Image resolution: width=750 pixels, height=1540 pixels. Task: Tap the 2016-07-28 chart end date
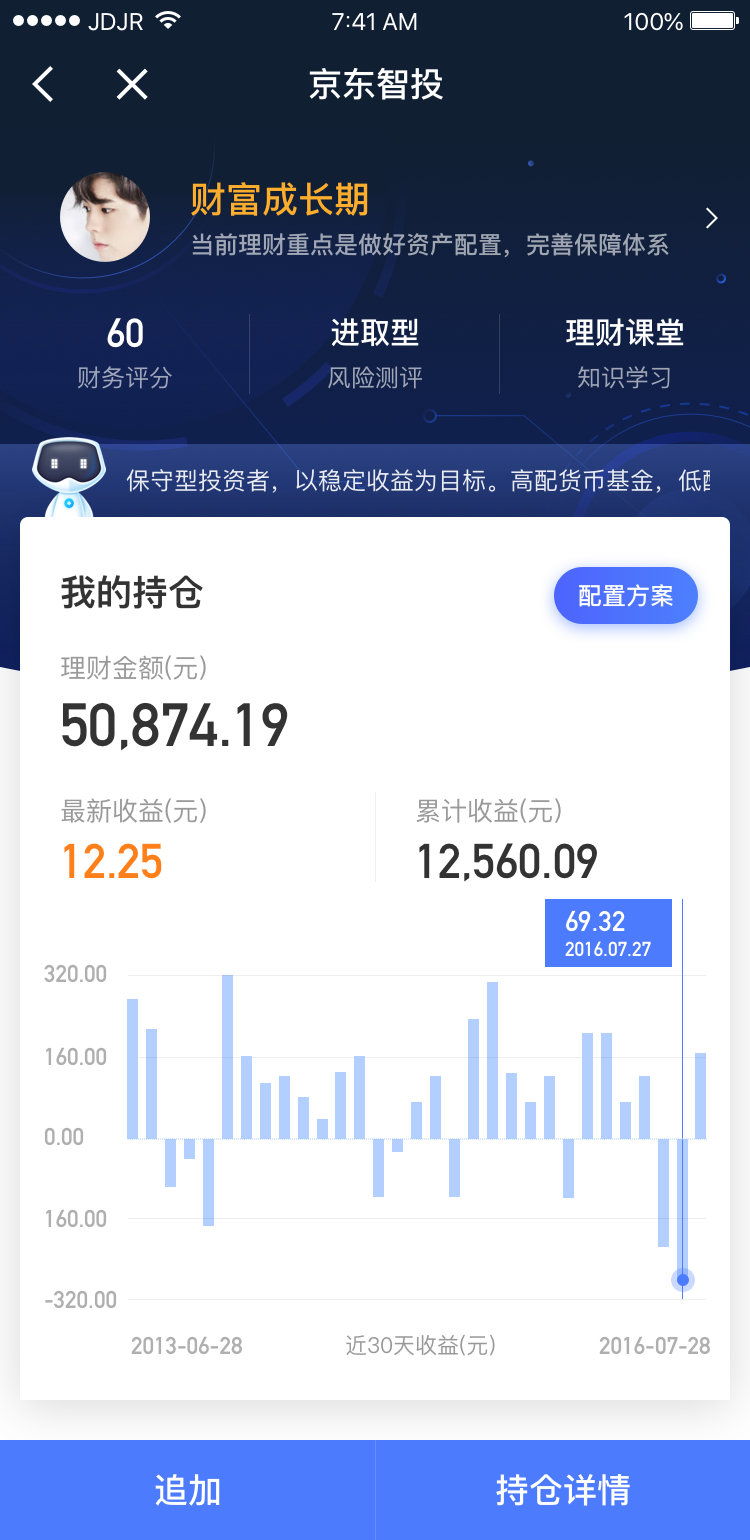point(655,1346)
